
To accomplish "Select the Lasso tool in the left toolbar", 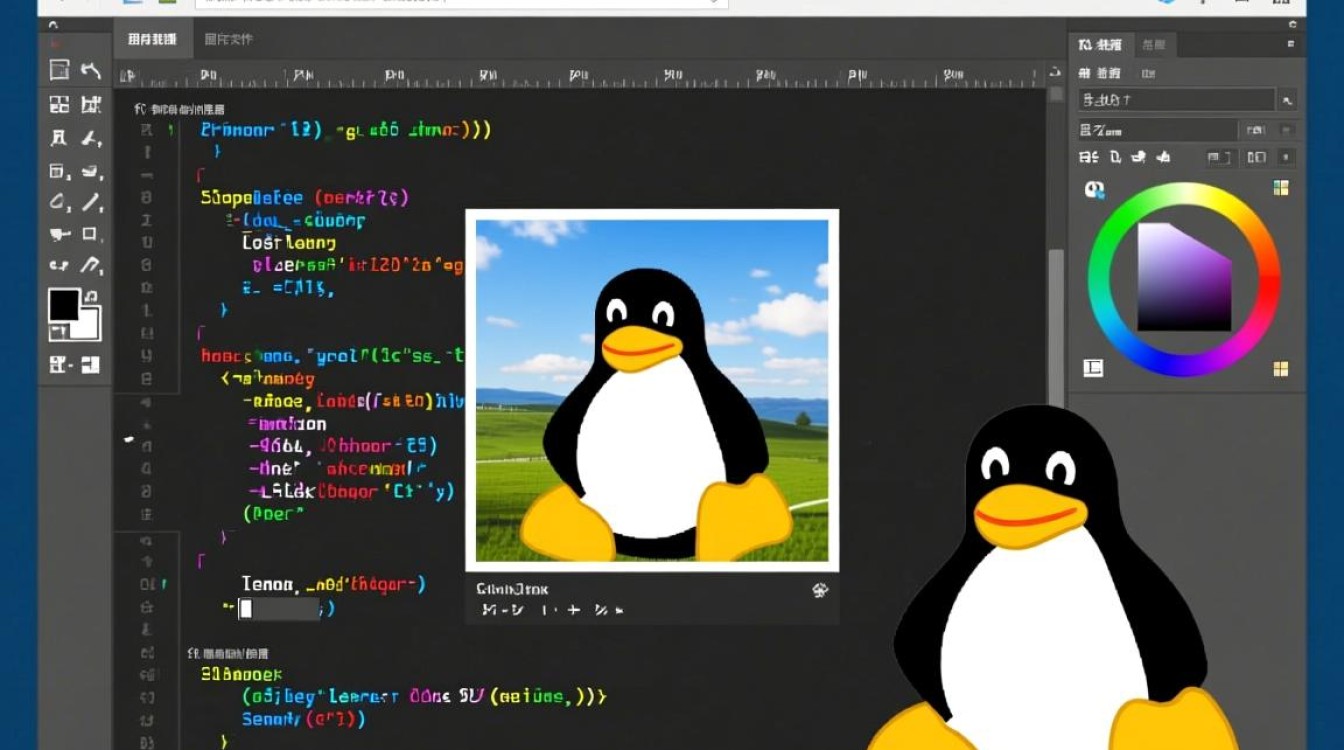I will point(59,200).
